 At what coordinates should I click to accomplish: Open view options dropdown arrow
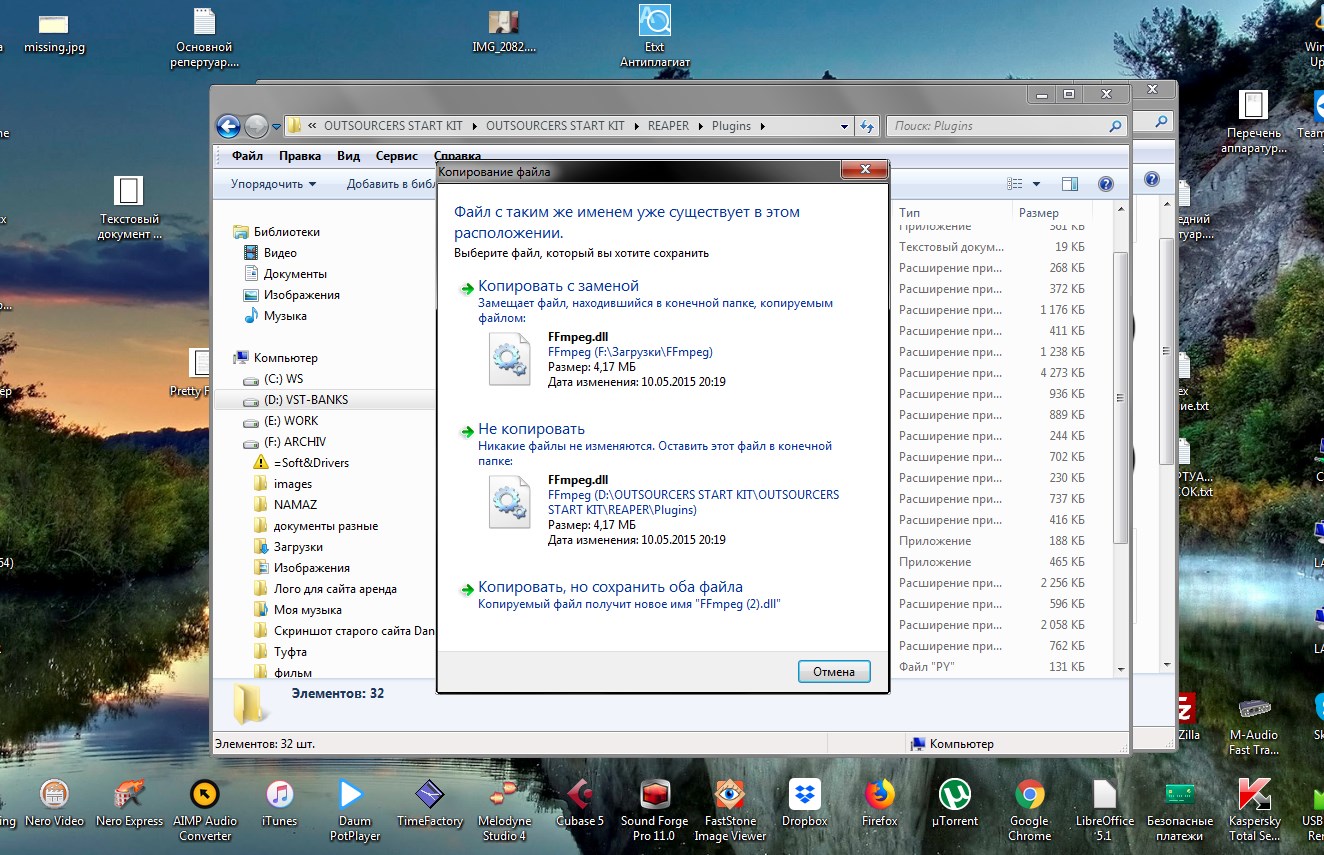(x=1036, y=184)
